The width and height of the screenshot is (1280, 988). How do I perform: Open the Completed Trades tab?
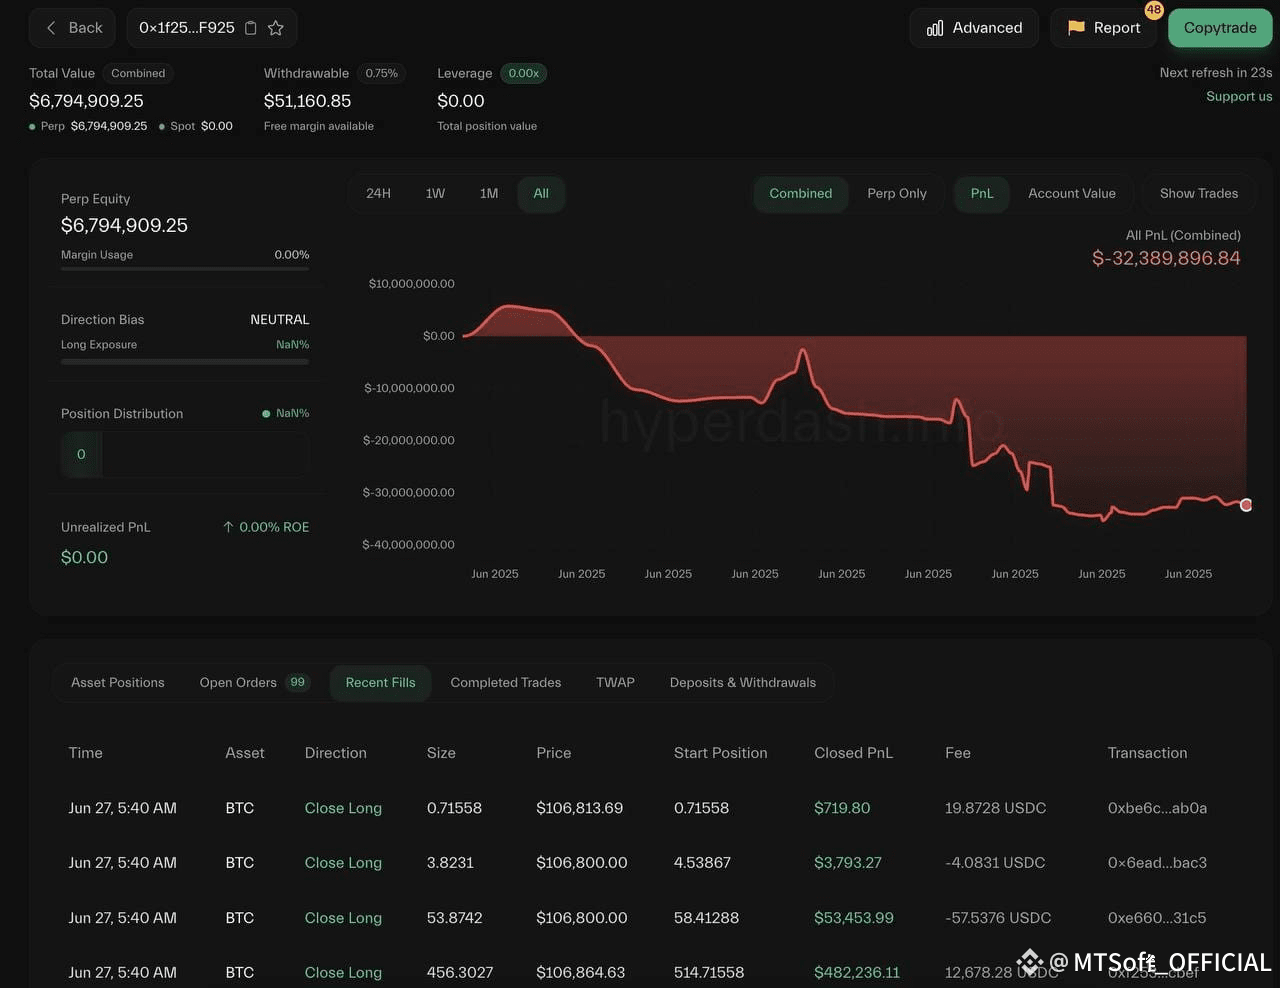[x=506, y=683]
